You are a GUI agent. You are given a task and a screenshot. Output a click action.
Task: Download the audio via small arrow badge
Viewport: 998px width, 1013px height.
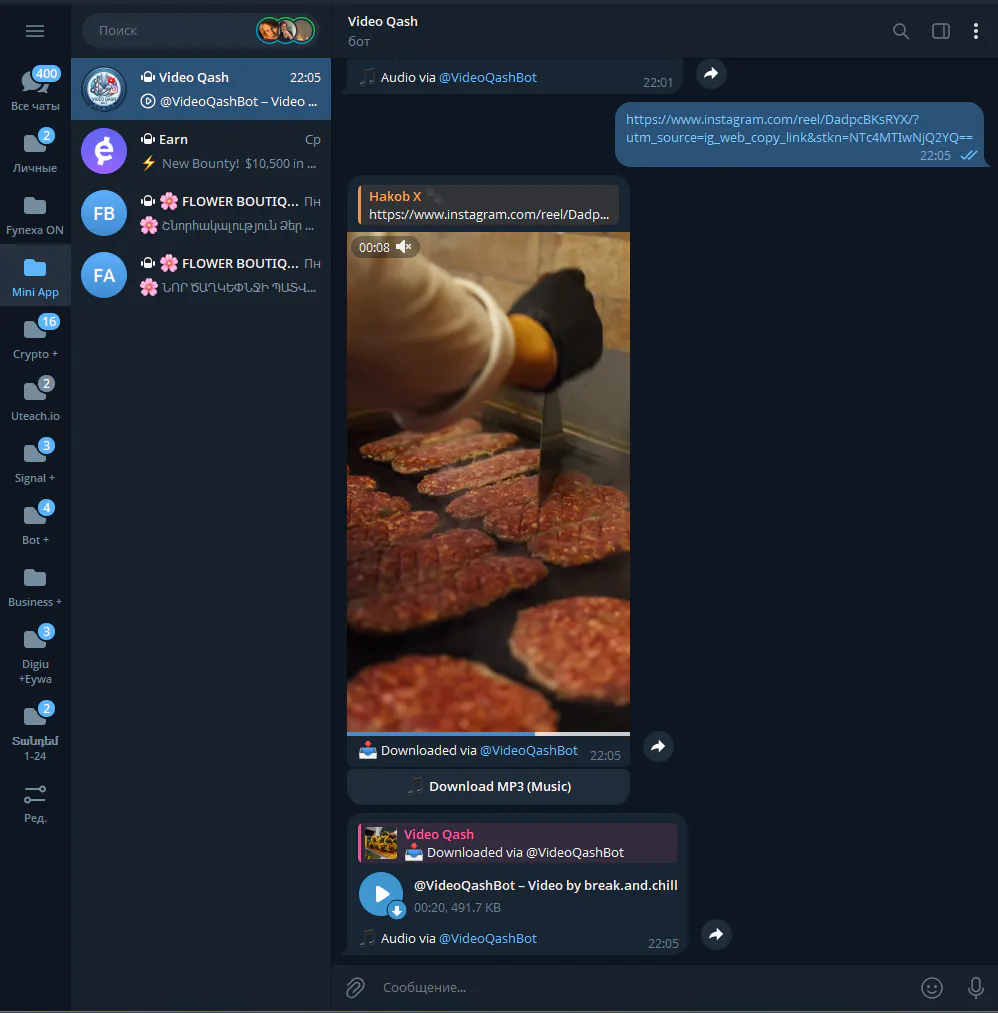(397, 910)
